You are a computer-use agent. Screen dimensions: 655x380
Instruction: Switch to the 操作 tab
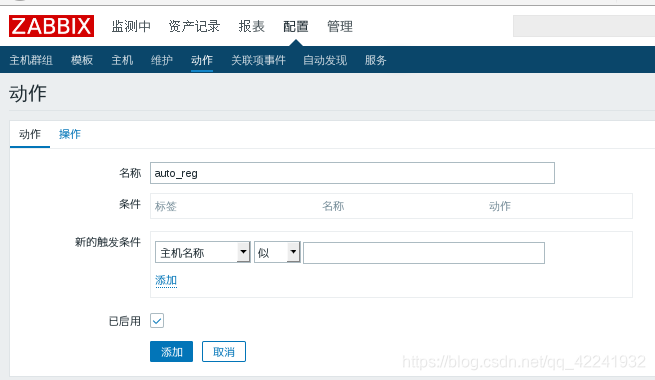[69, 134]
